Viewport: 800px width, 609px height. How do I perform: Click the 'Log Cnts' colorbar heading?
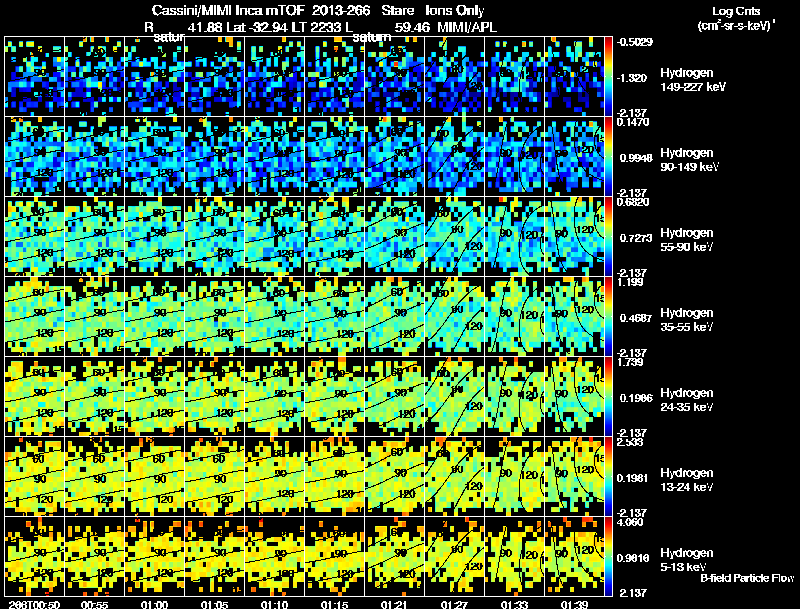[736, 11]
